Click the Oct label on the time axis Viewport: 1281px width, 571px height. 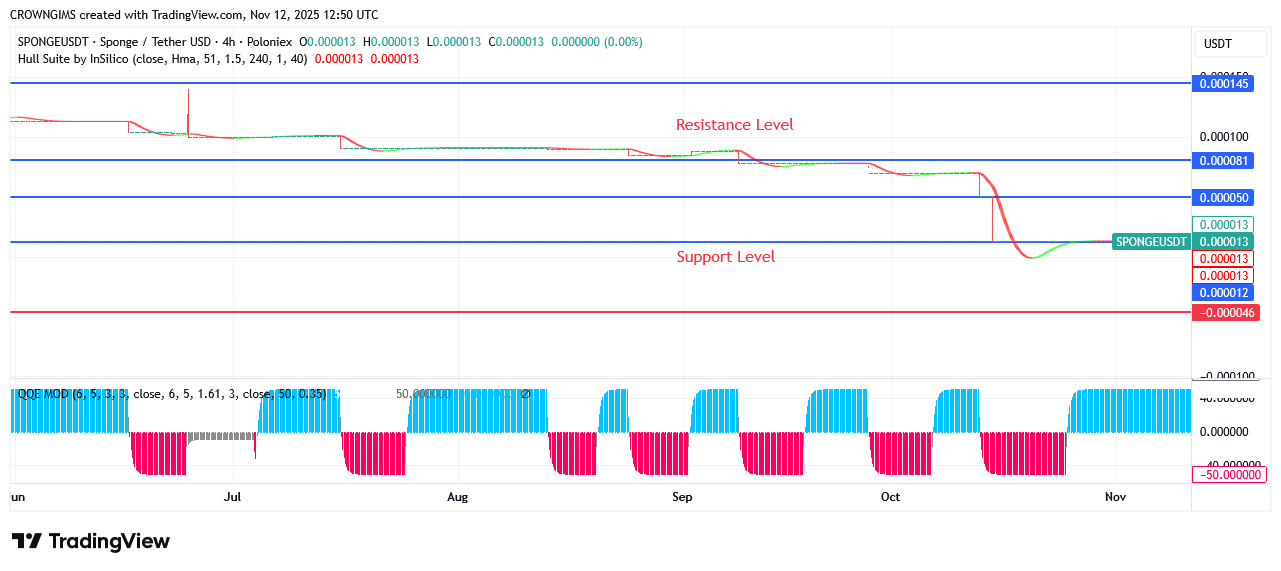click(890, 496)
